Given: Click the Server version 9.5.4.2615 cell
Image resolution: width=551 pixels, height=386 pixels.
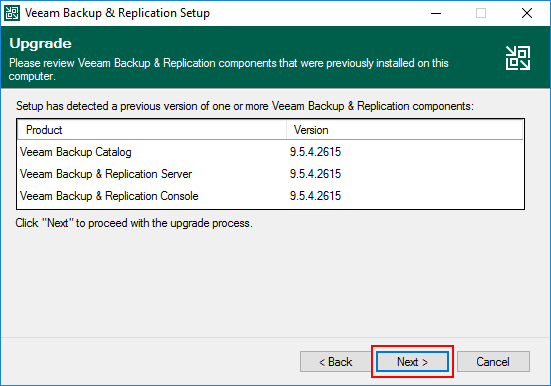Looking at the screenshot, I should [x=315, y=174].
